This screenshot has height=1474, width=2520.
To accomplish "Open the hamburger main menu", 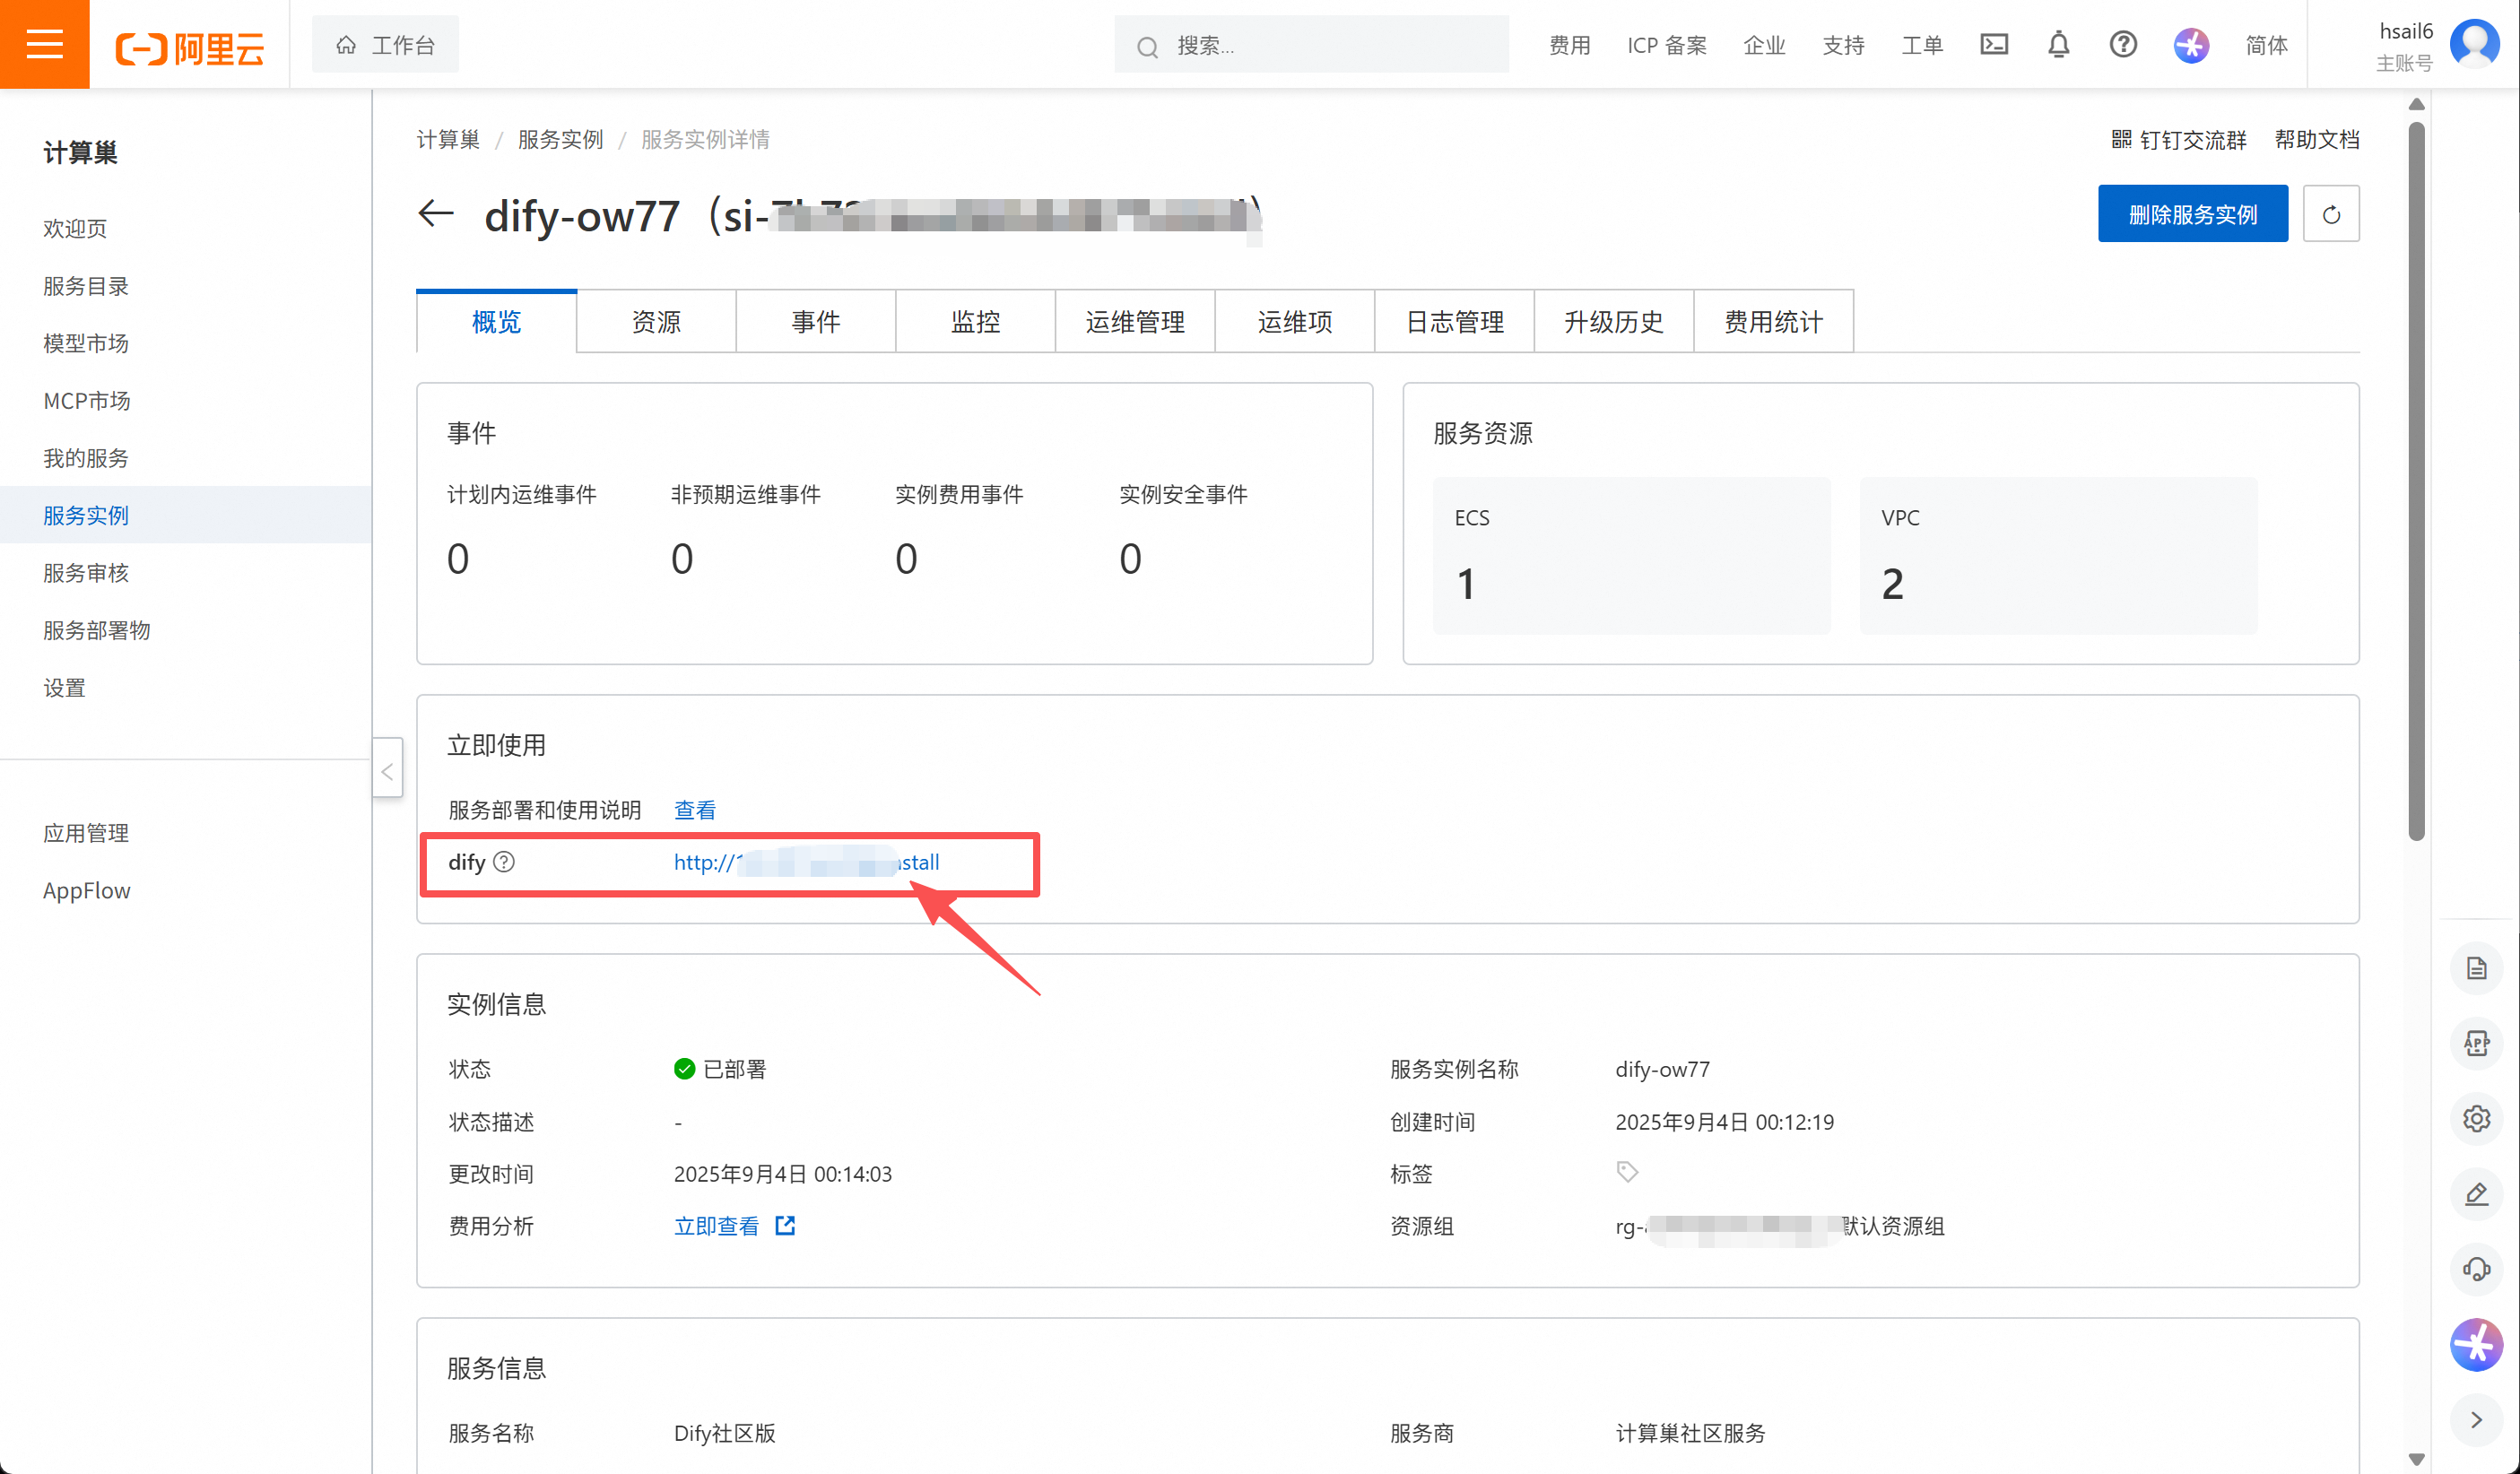I will [x=44, y=44].
